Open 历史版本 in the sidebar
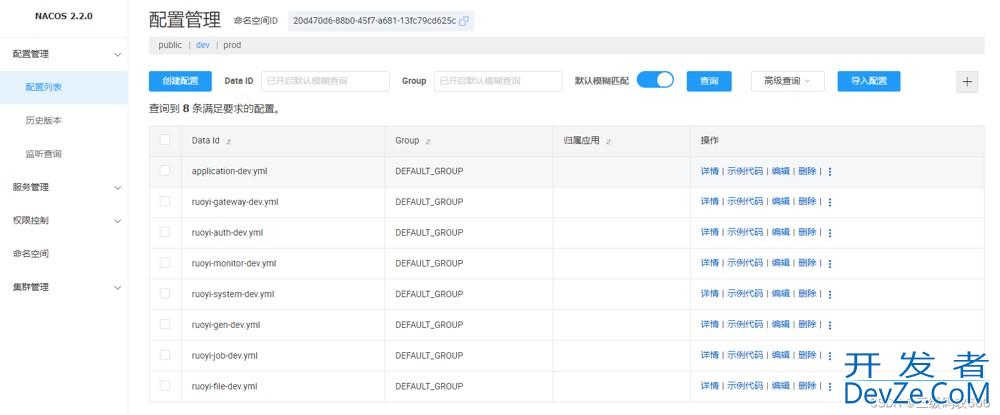Image resolution: width=1000 pixels, height=415 pixels. [x=64, y=120]
